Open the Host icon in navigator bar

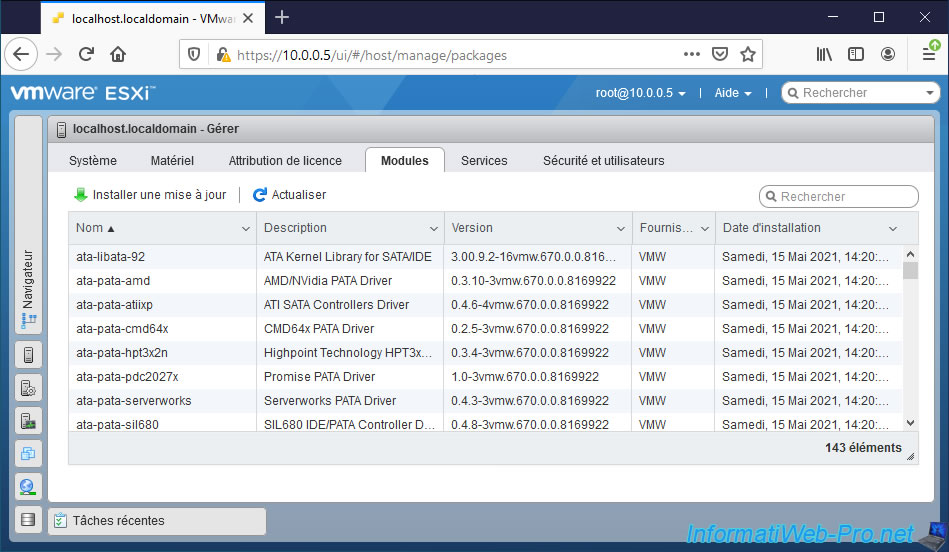click(28, 355)
